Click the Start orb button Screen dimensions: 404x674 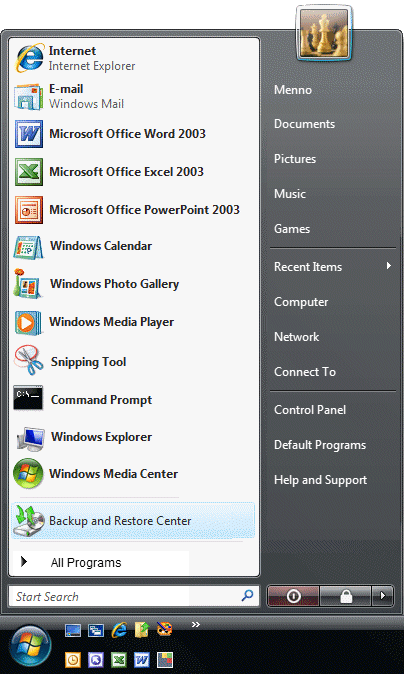click(31, 646)
